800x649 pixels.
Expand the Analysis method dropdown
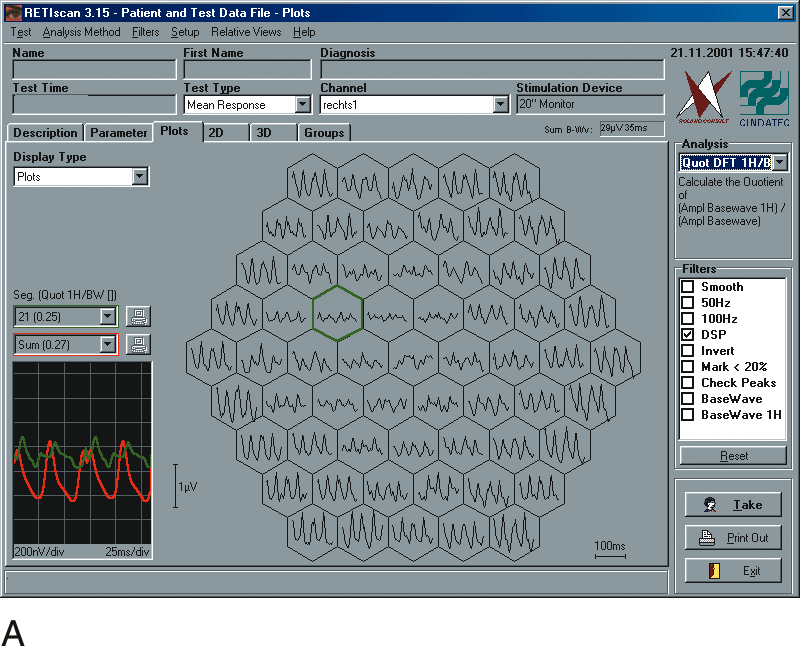[x=780, y=163]
